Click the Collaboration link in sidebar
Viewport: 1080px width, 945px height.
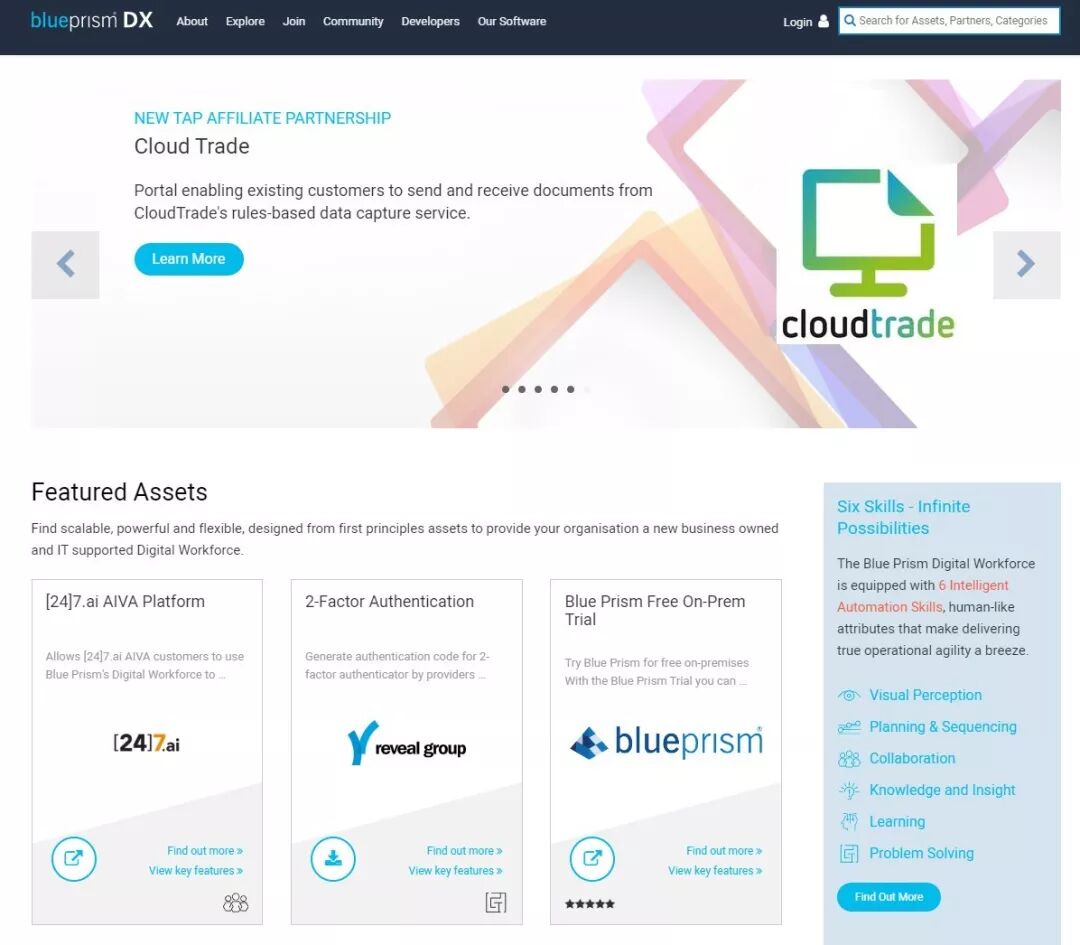tap(913, 758)
